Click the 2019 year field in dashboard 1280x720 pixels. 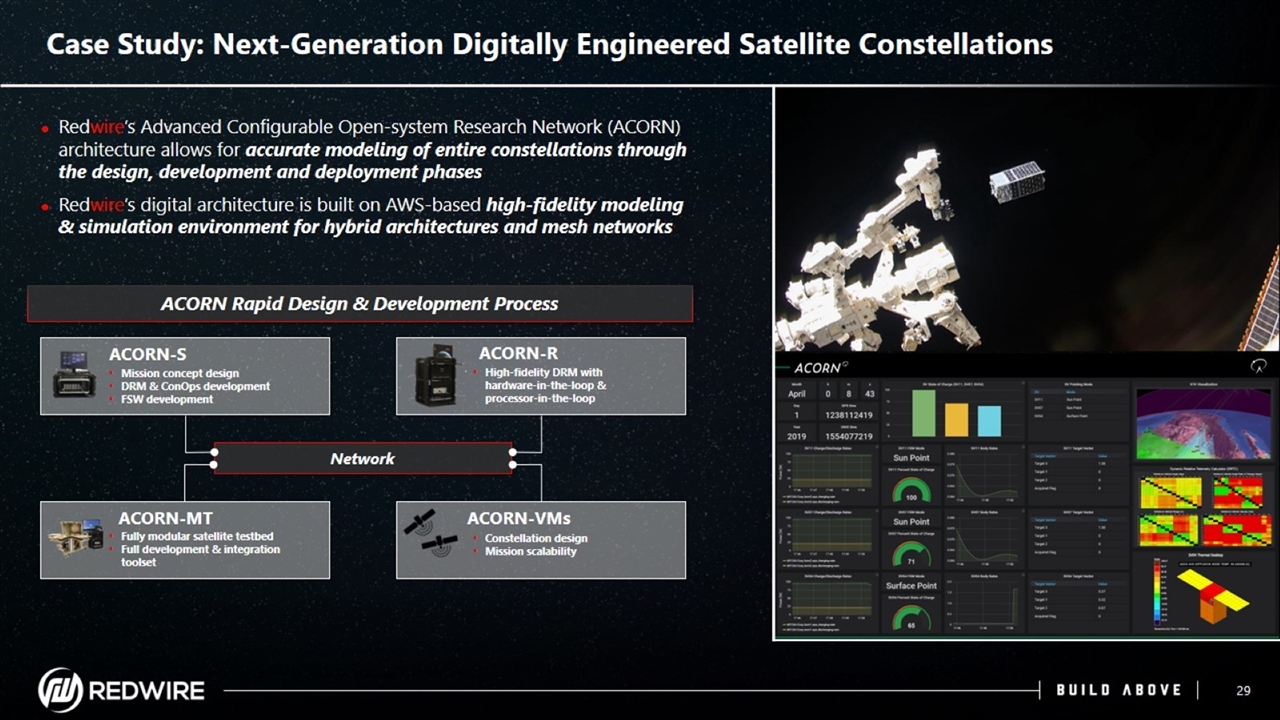tap(797, 436)
